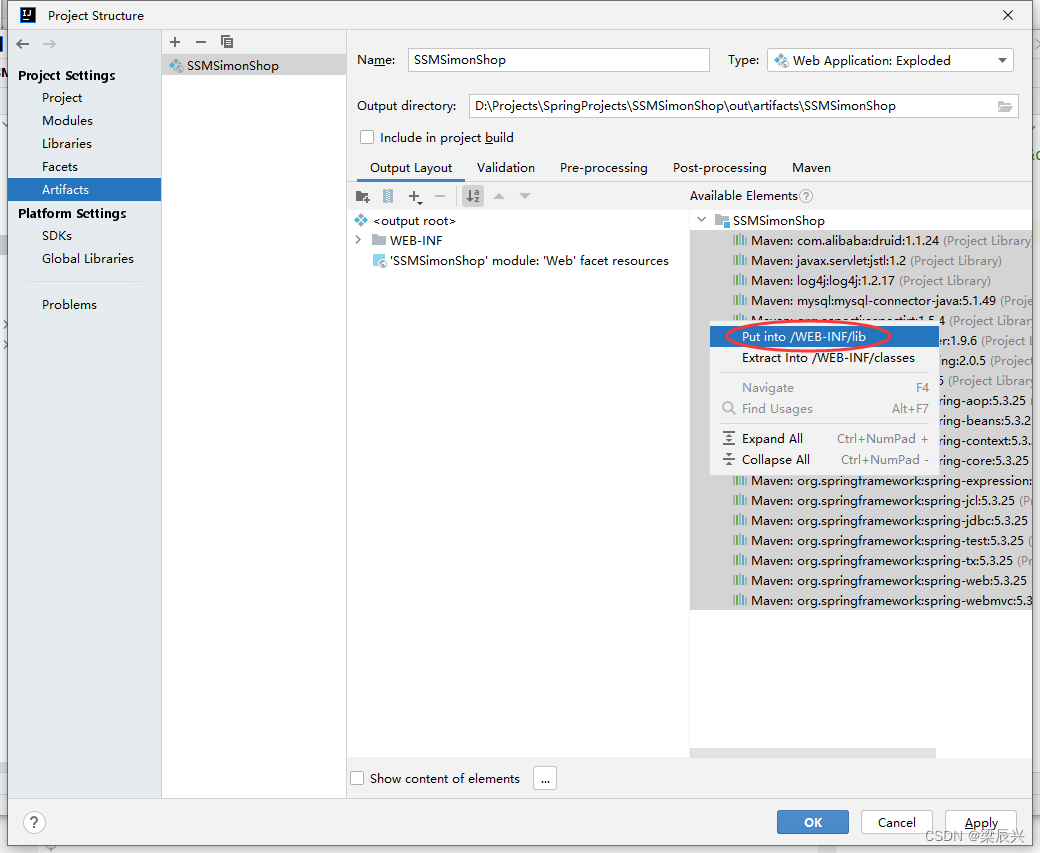Toggle sort elements by names and types
Image resolution: width=1040 pixels, height=853 pixels.
point(473,196)
